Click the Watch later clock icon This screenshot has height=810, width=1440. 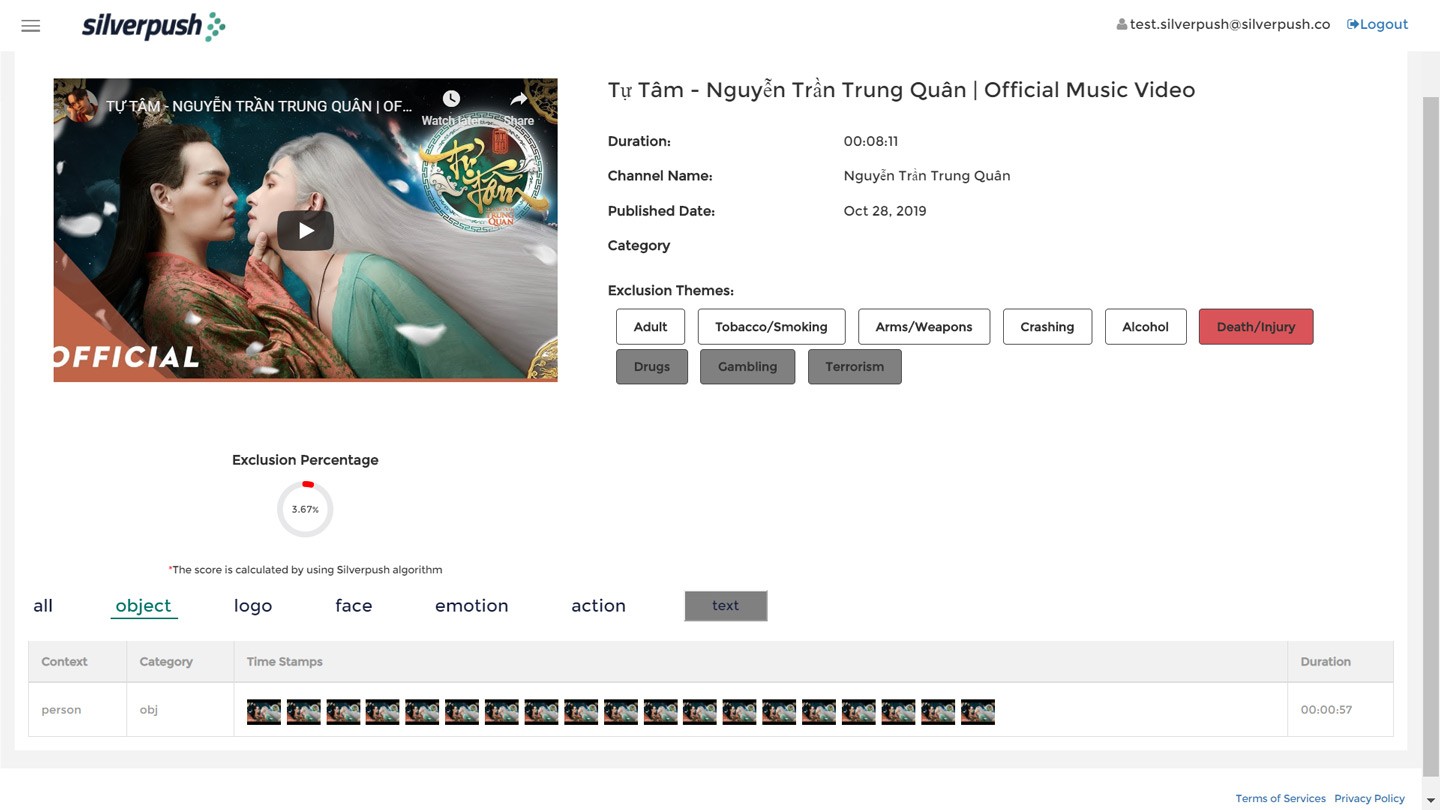pos(451,98)
